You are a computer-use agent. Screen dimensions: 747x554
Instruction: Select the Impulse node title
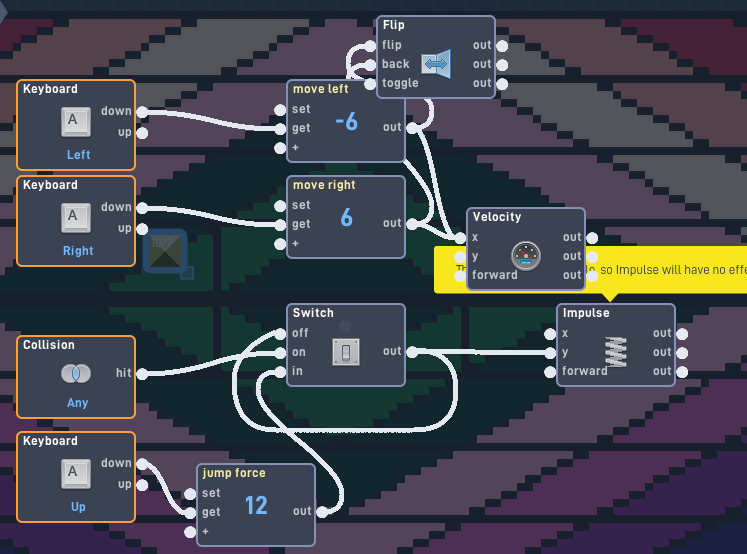(586, 313)
